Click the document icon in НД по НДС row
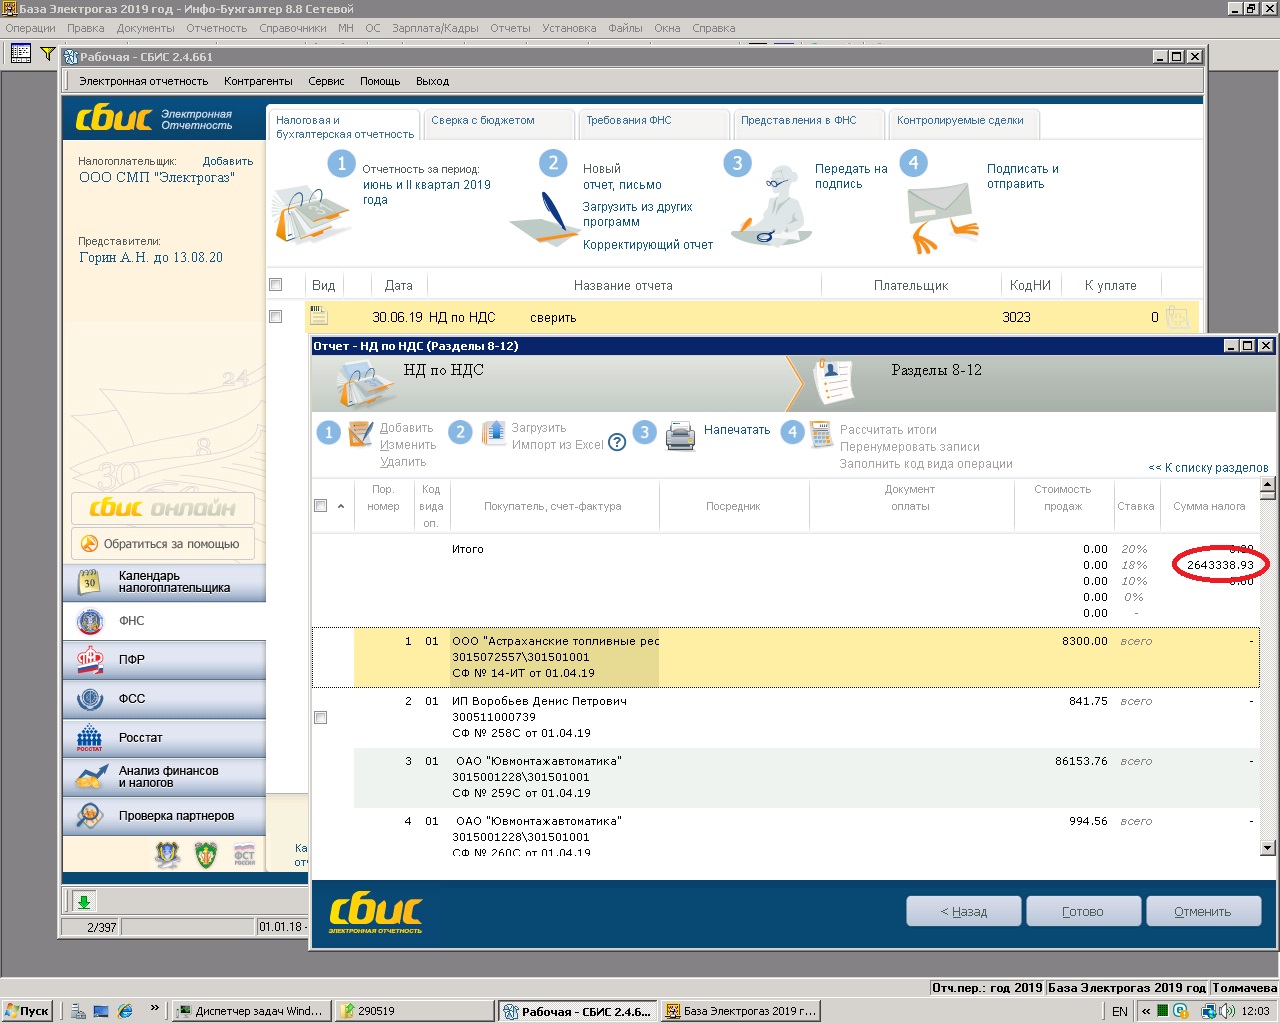This screenshot has width=1280, height=1024. [319, 316]
